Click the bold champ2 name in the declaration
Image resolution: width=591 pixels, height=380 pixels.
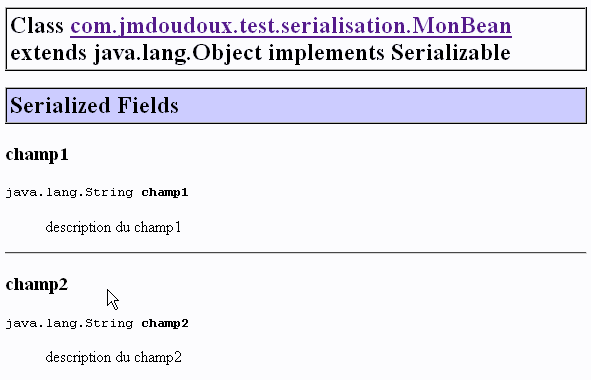[165, 323]
